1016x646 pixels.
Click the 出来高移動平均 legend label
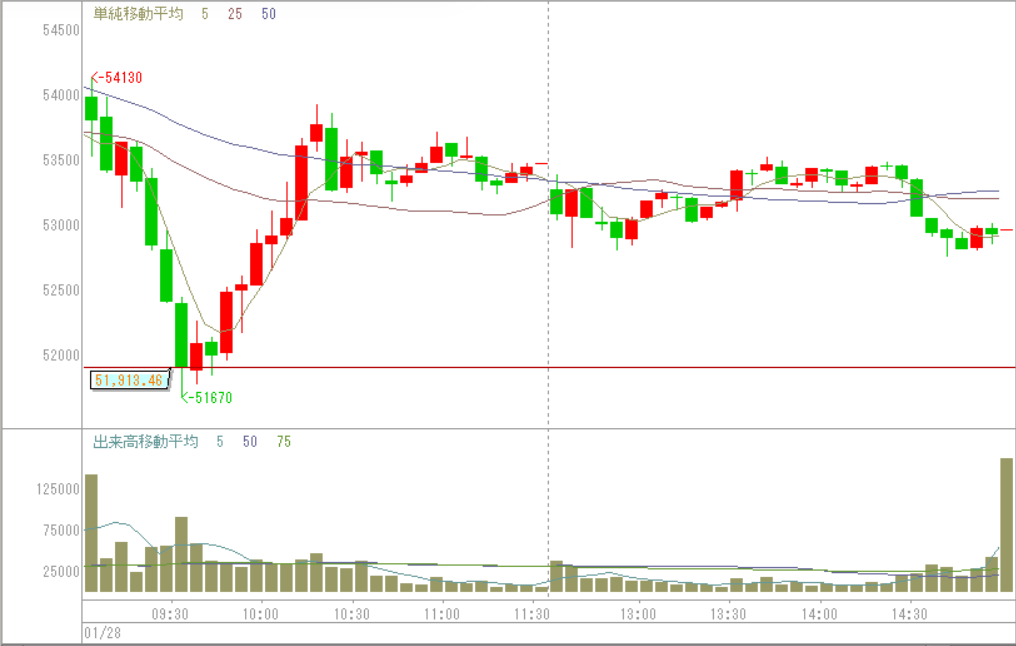(146, 442)
